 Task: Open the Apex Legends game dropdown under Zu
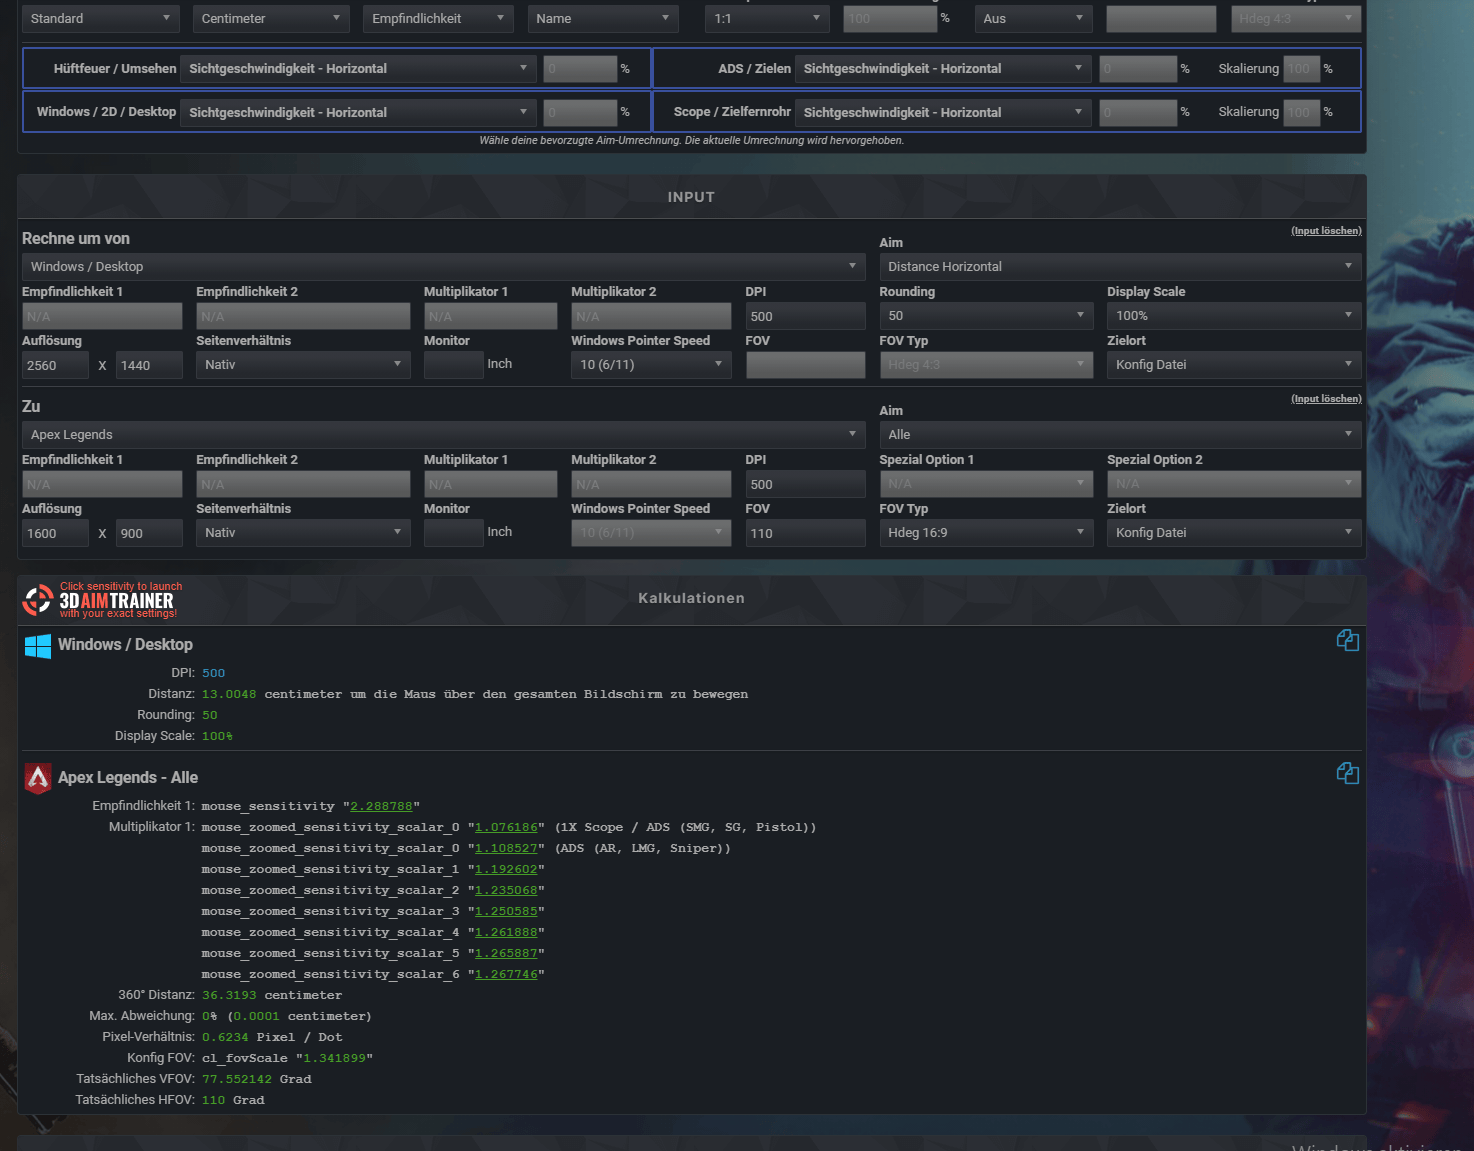(x=443, y=435)
